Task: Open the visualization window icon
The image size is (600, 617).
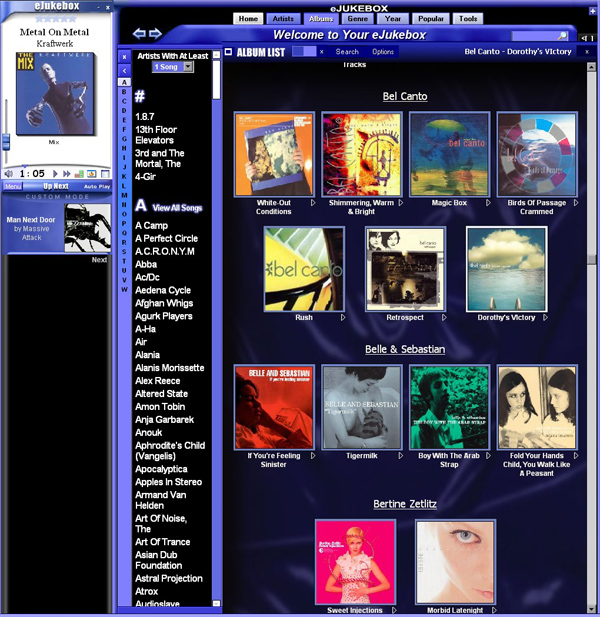Action: tap(92, 174)
